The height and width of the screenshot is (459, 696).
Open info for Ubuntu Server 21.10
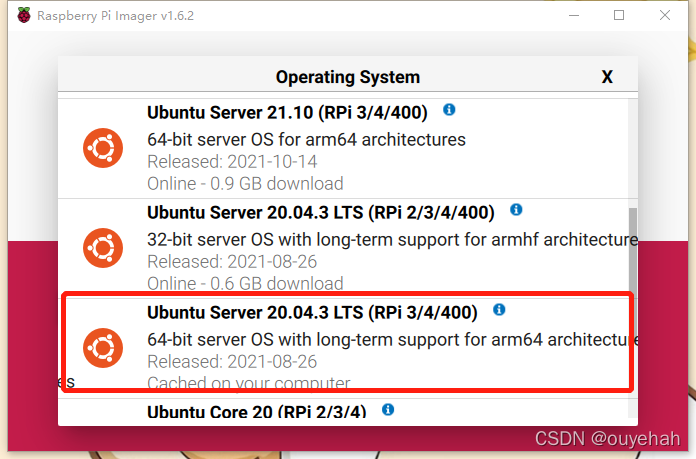click(449, 109)
